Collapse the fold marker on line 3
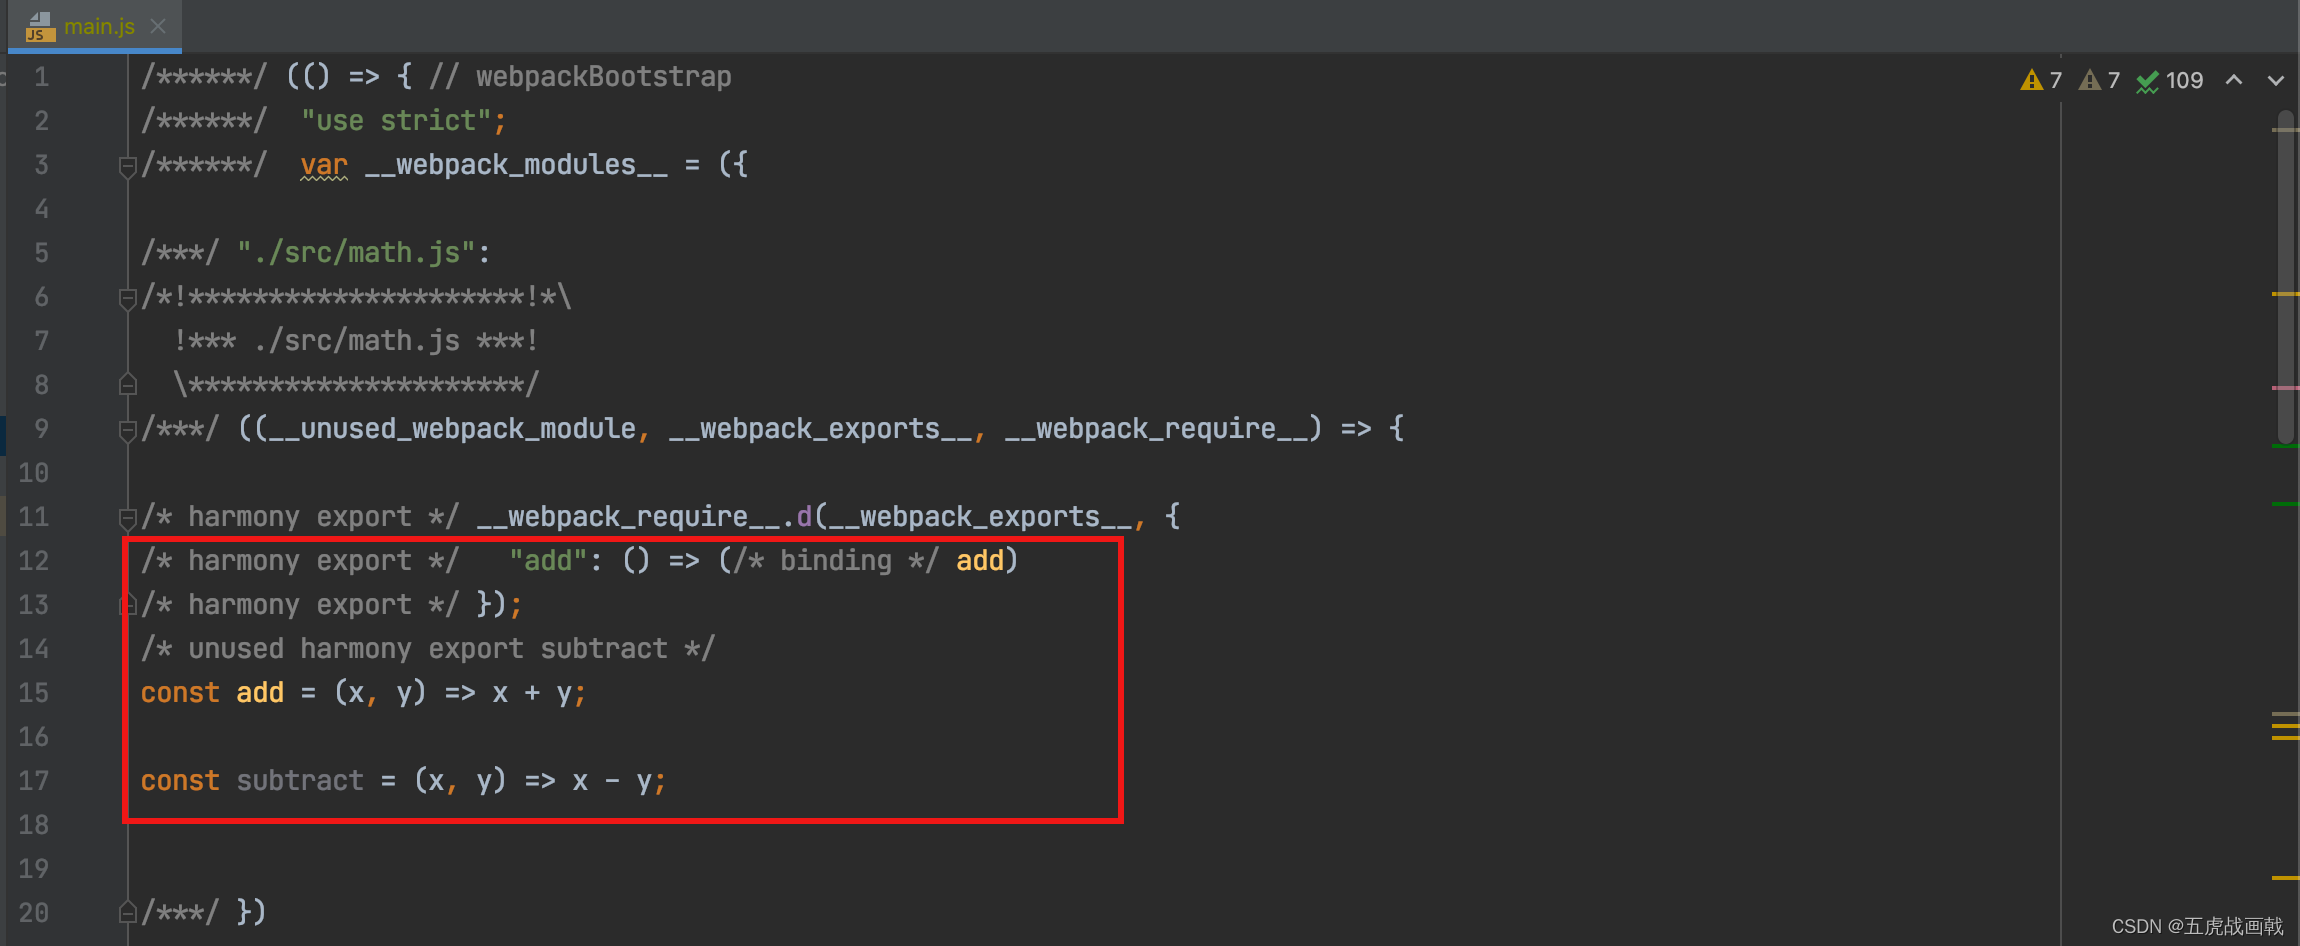The height and width of the screenshot is (946, 2300). pyautogui.click(x=127, y=166)
